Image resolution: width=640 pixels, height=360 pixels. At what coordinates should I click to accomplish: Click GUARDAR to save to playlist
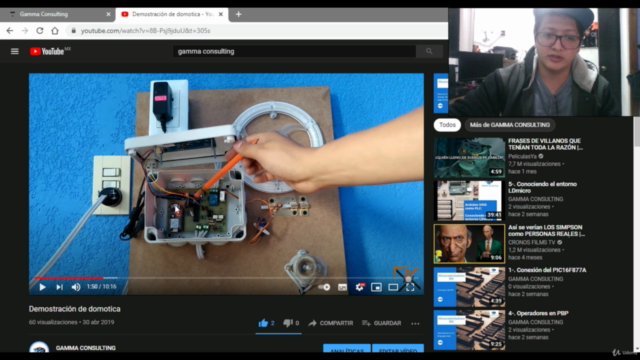point(382,323)
